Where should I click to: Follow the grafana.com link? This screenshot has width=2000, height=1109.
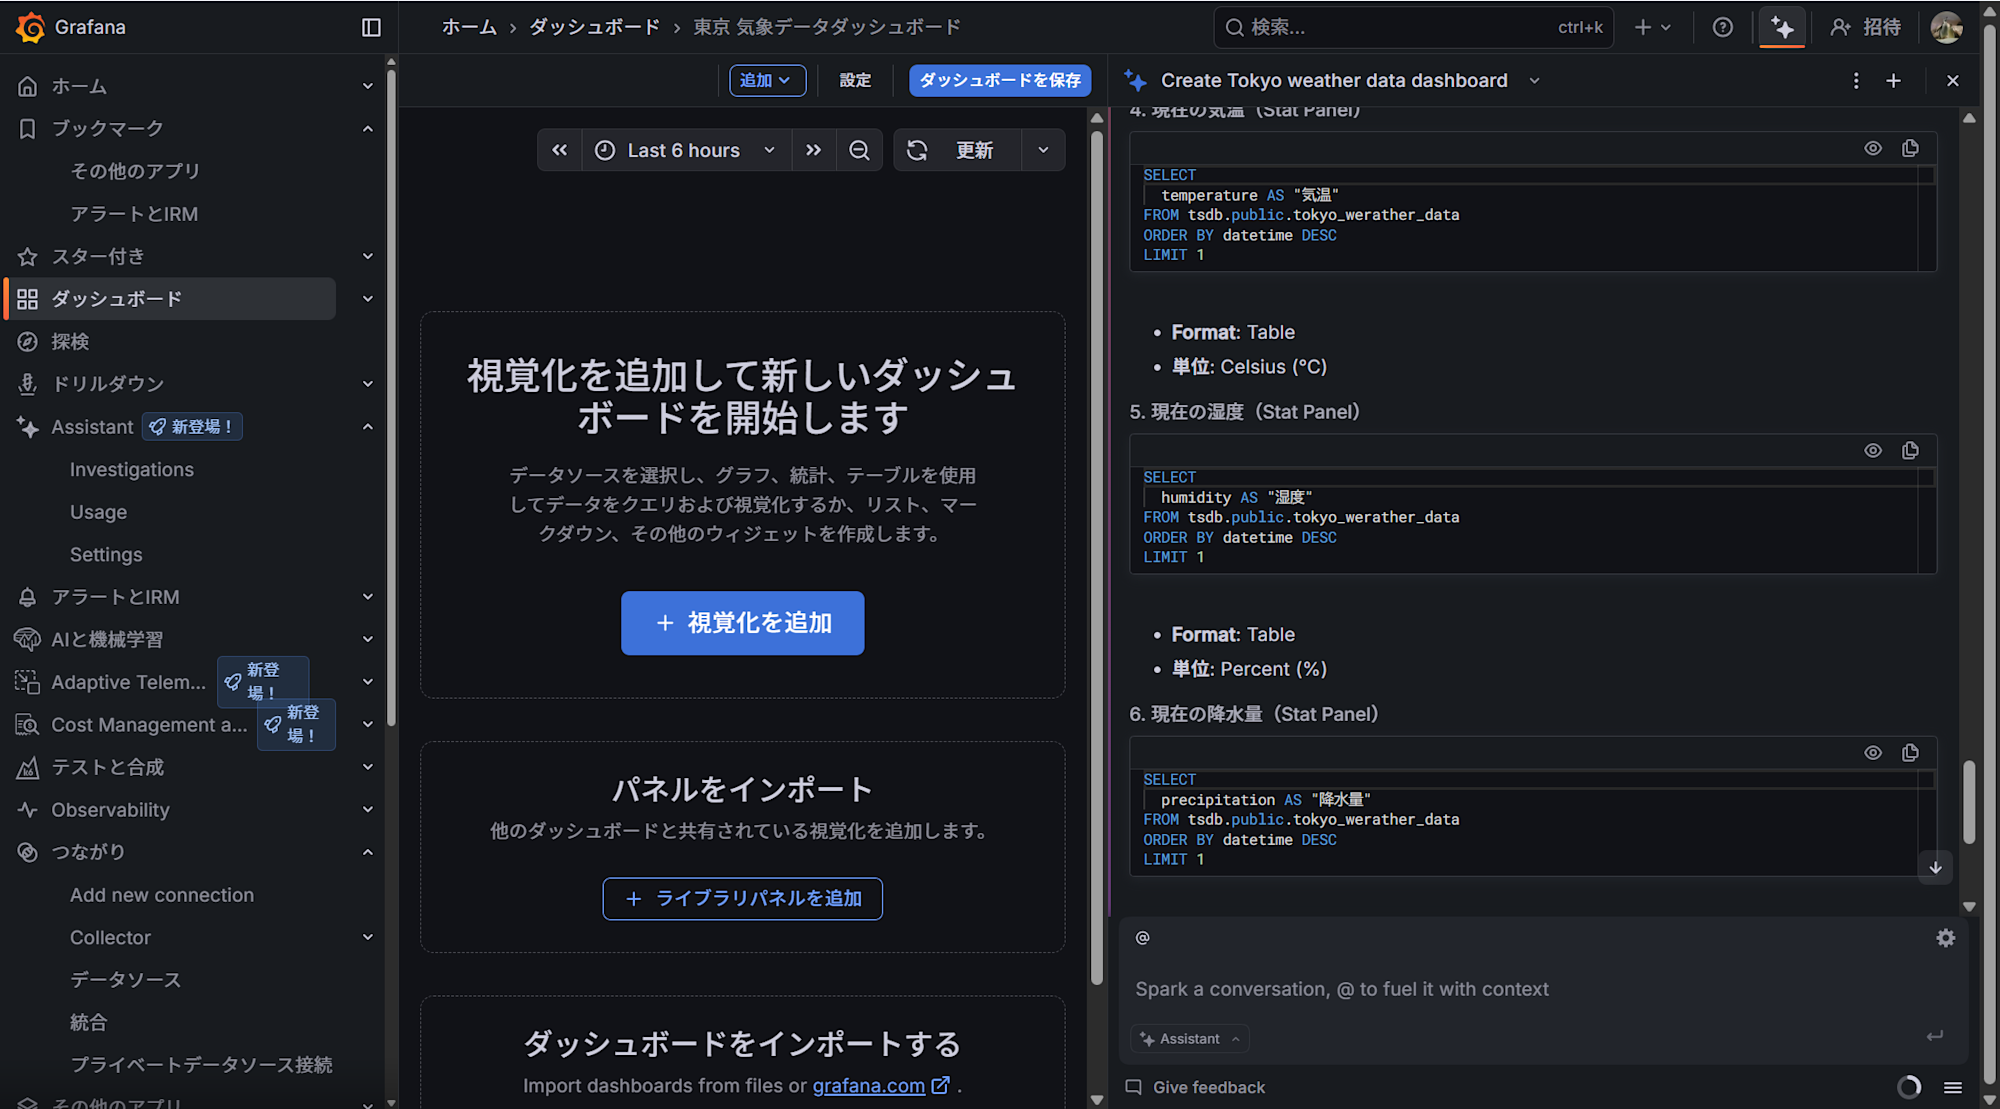tap(869, 1085)
